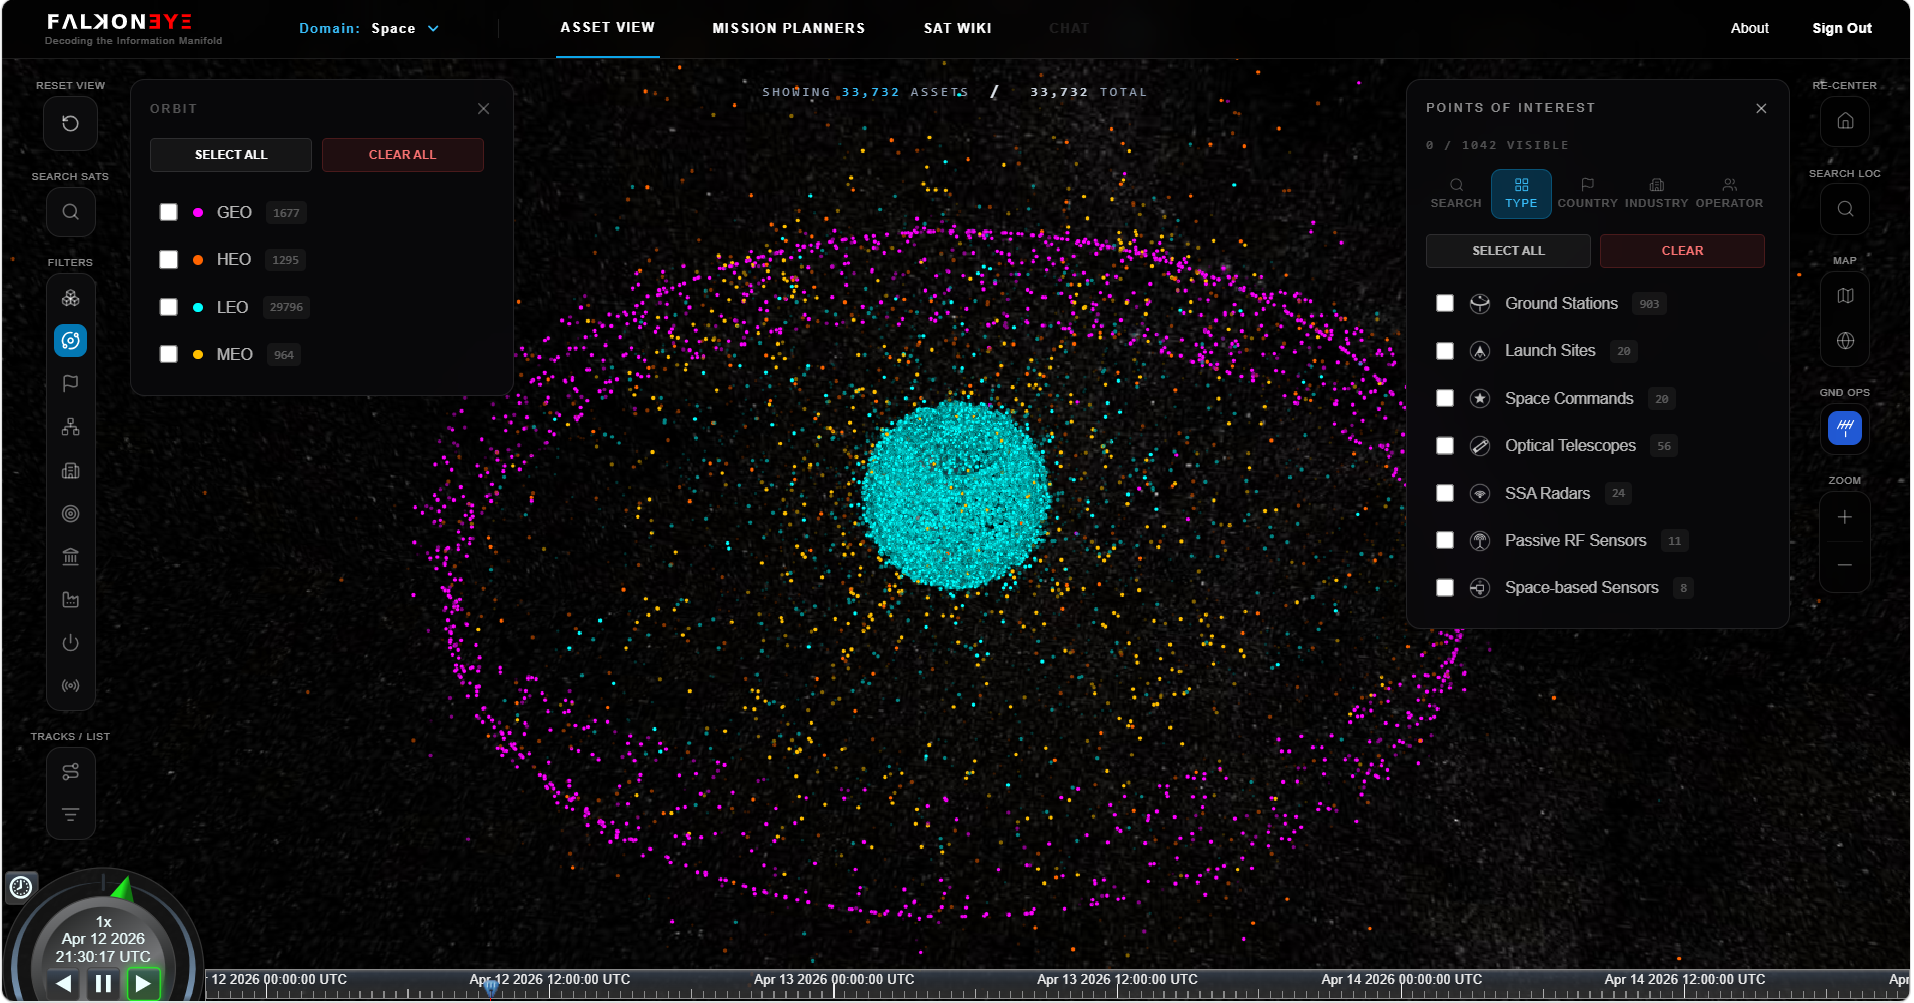Switch to the Industry tab
Image resolution: width=1914 pixels, height=1003 pixels.
click(1656, 193)
